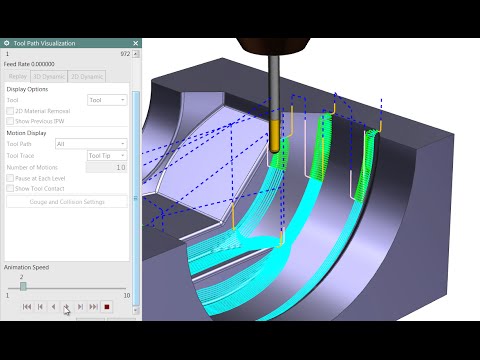The width and height of the screenshot is (480, 360).
Task: Enable the Show Tool Contact checkbox
Action: tap(10, 188)
